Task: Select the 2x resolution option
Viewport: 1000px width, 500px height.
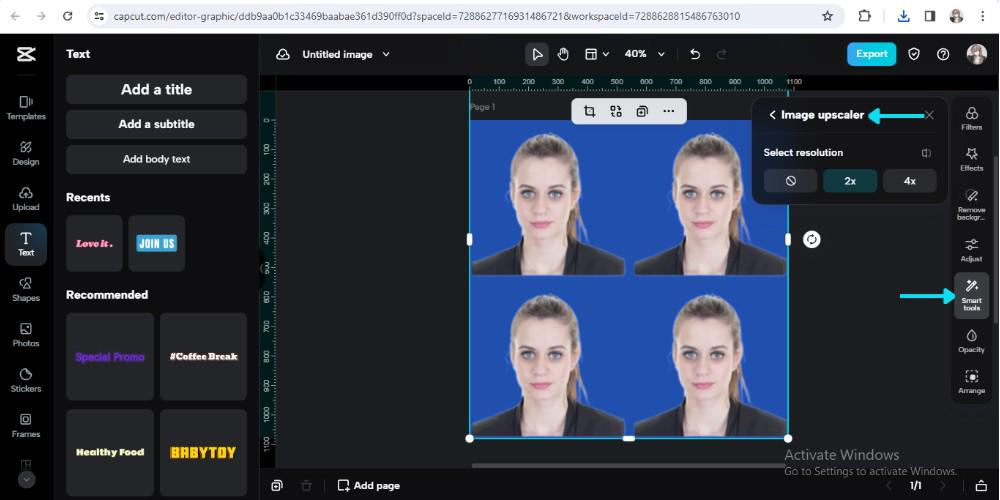Action: click(850, 181)
